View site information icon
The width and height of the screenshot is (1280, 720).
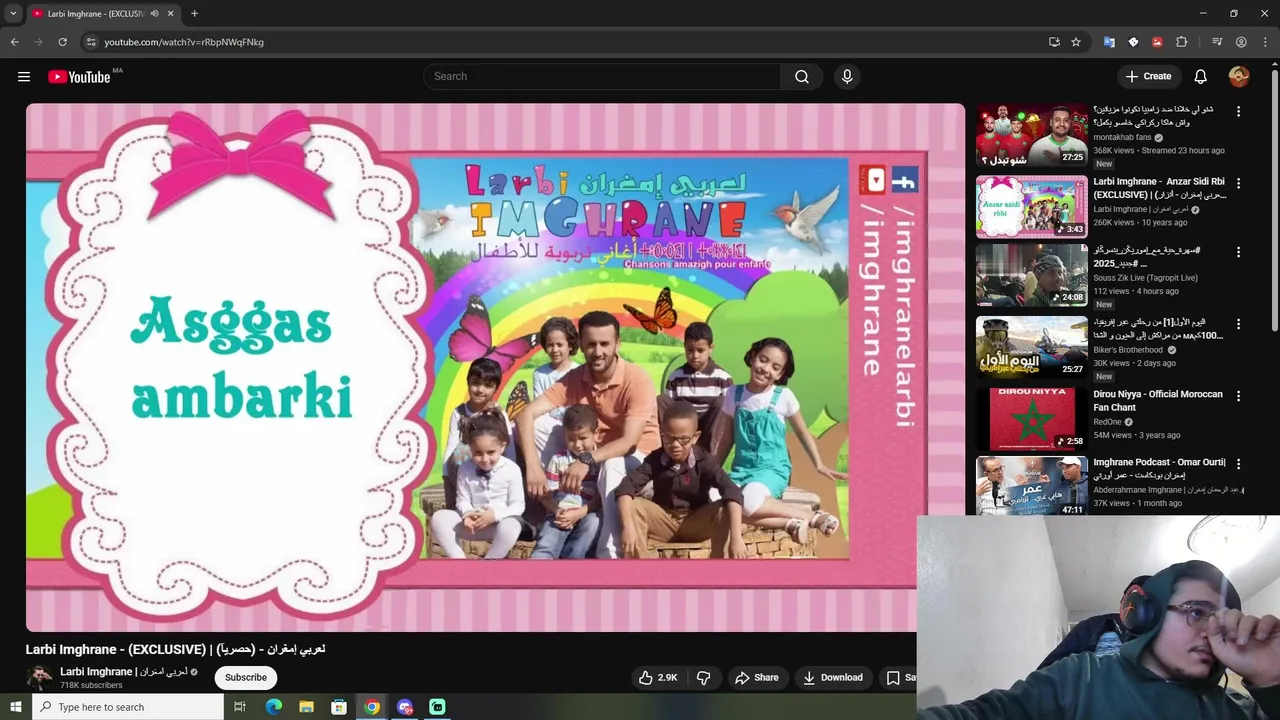coord(91,42)
